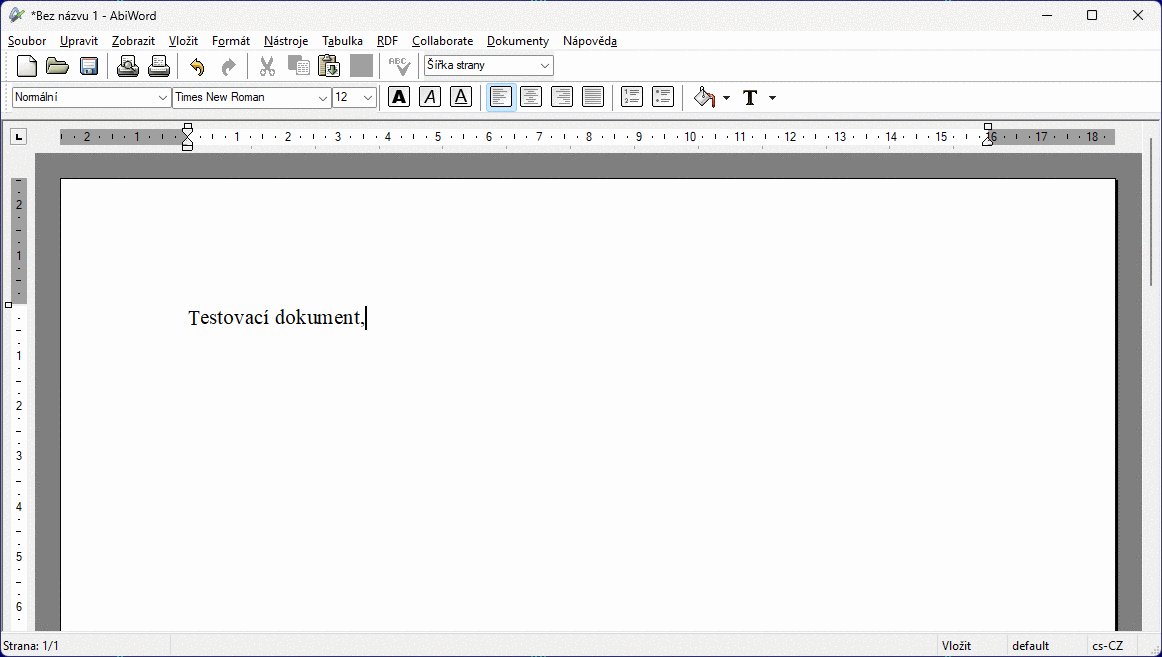Toggle underline formatting
The height and width of the screenshot is (657, 1162).
tap(461, 97)
